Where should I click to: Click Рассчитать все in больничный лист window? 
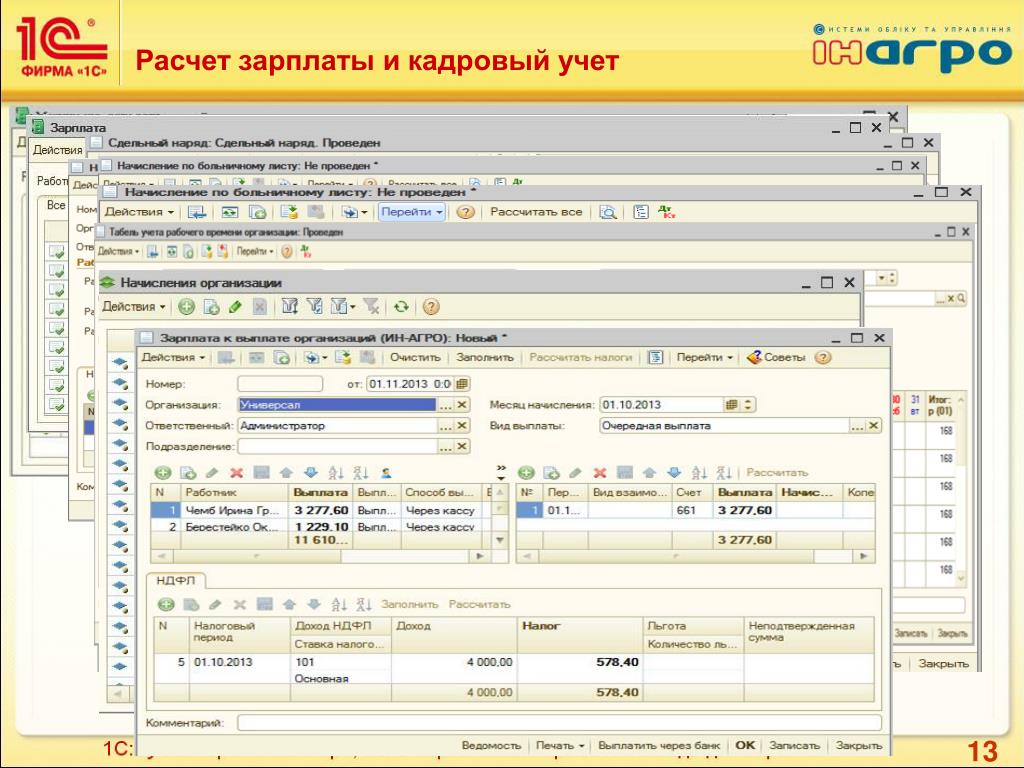(536, 212)
